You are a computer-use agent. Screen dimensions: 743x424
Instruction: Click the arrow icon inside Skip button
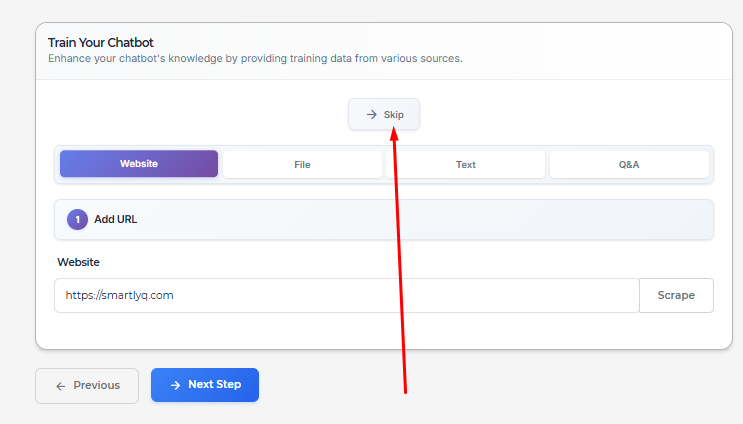(x=372, y=115)
